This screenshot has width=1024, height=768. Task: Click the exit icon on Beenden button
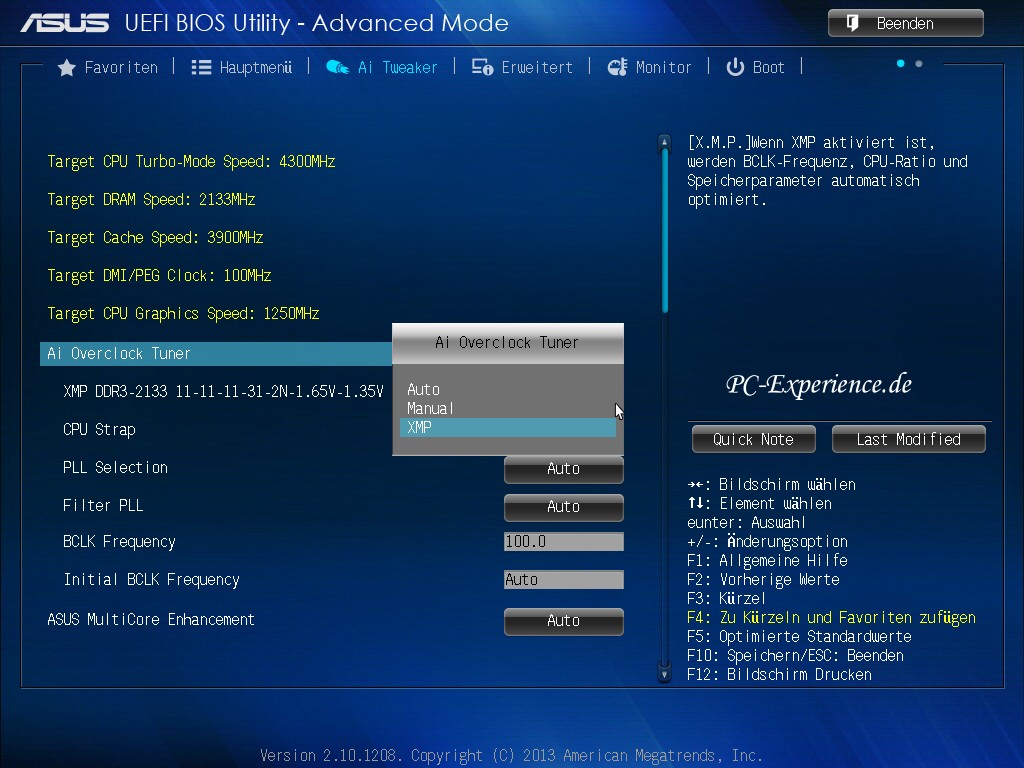click(853, 23)
